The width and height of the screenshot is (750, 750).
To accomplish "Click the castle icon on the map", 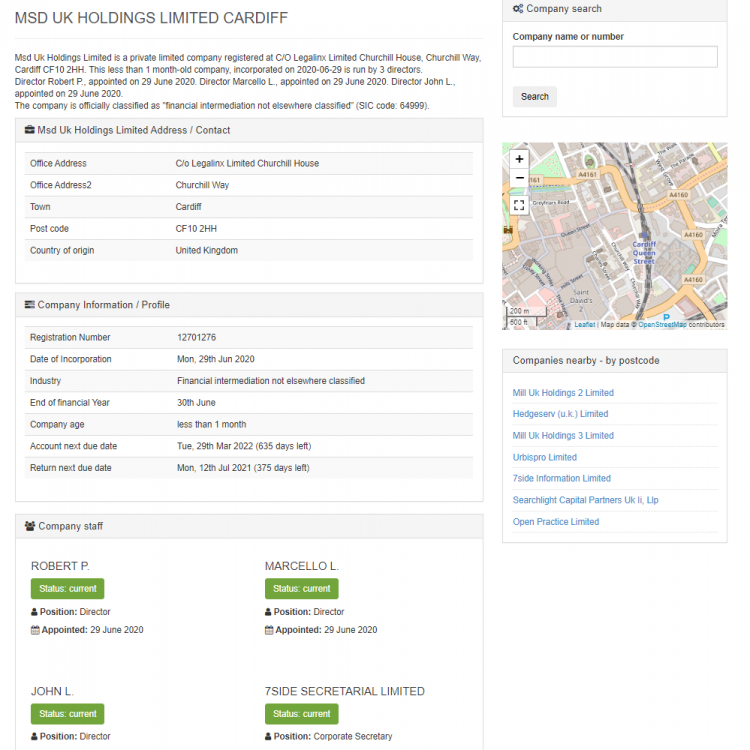I will tap(509, 229).
